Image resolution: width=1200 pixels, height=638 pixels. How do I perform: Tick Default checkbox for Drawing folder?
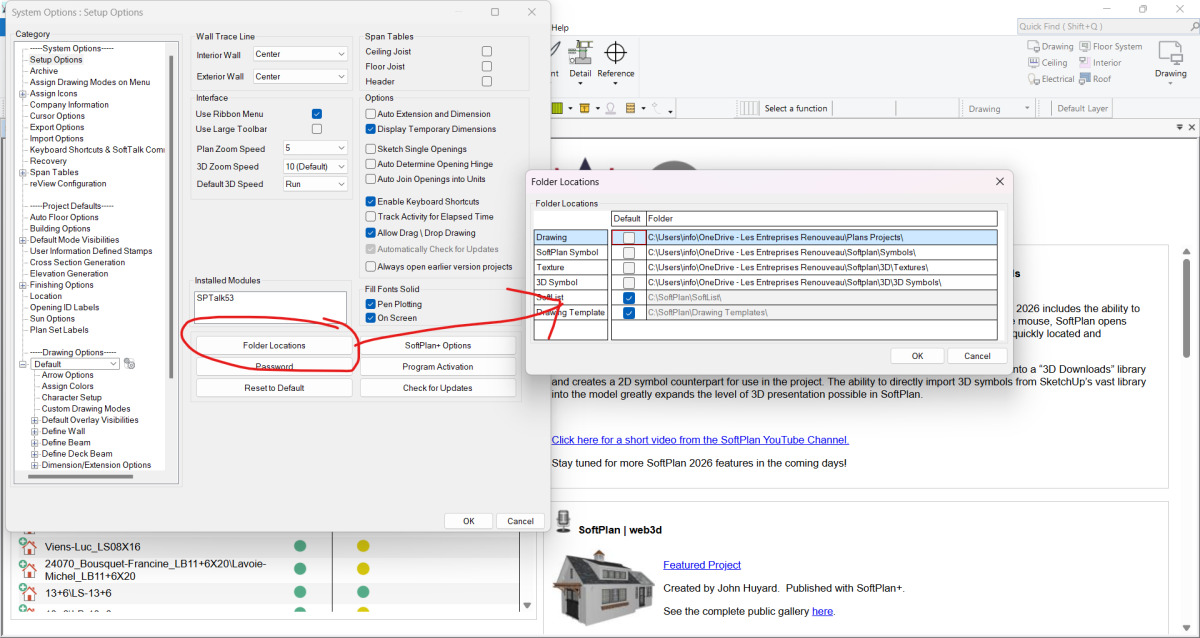click(x=628, y=237)
